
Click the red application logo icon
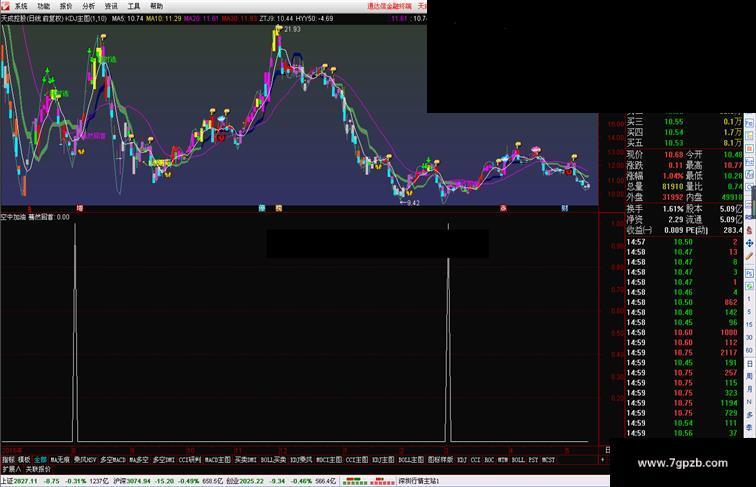5,6
